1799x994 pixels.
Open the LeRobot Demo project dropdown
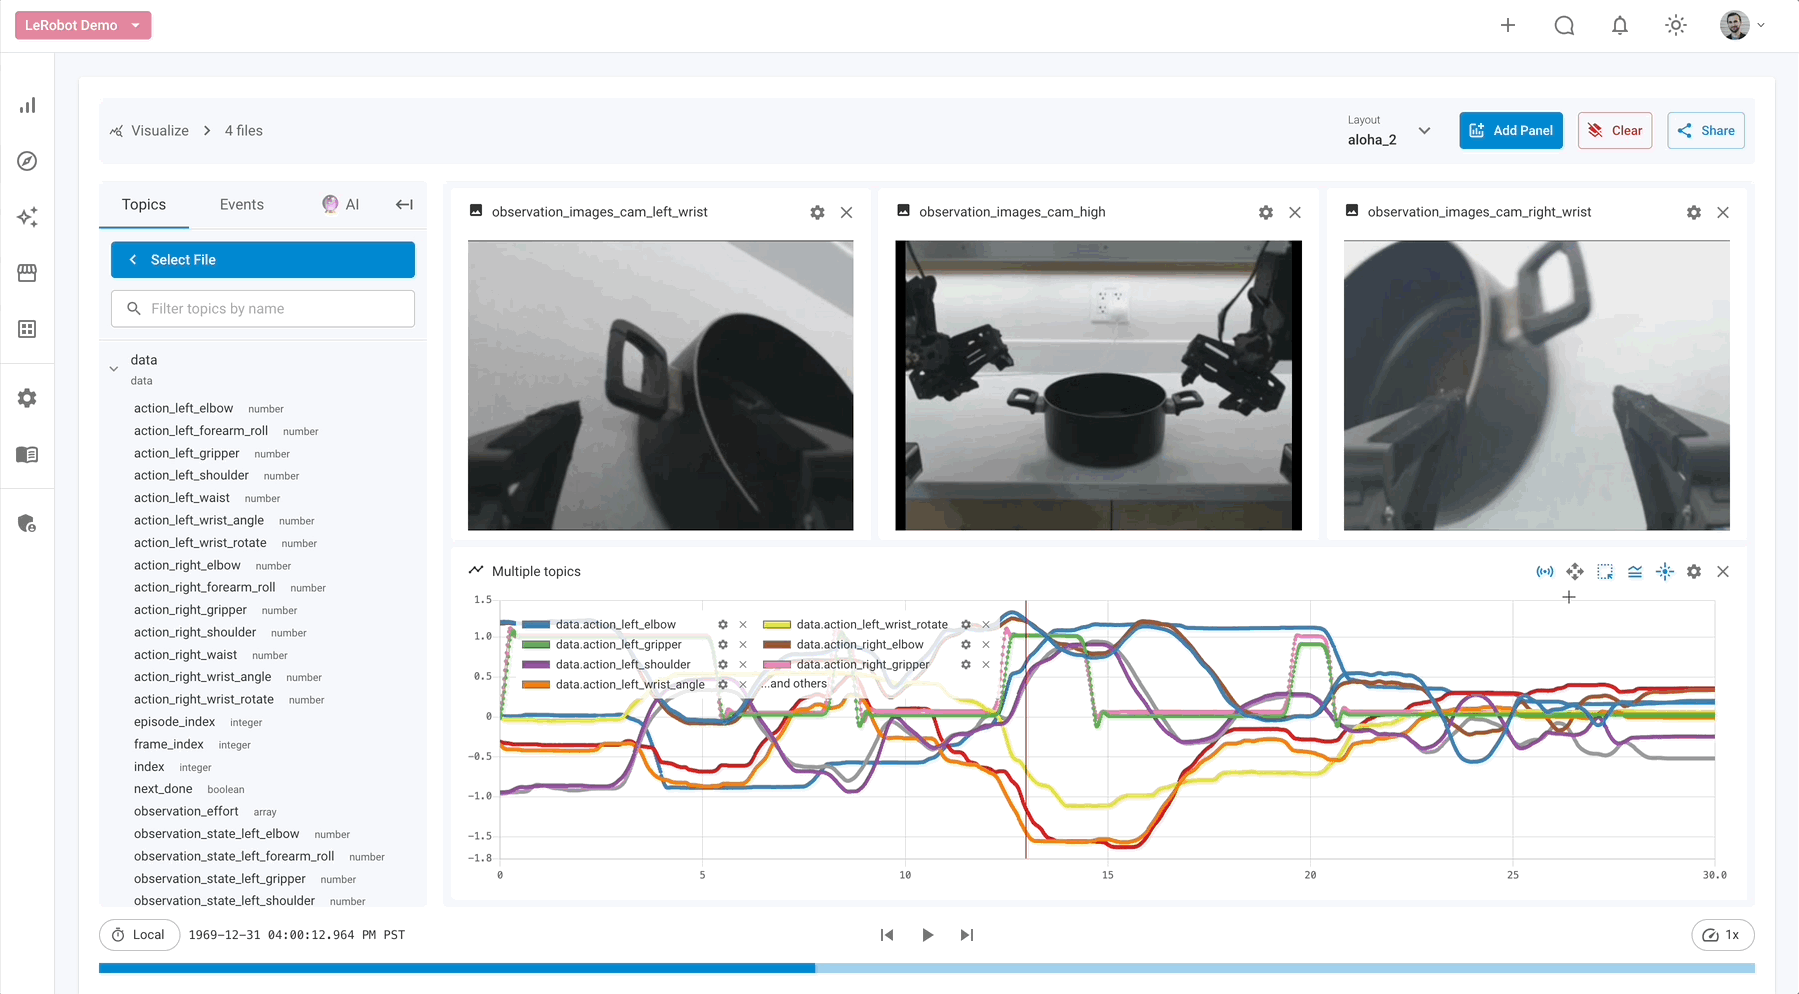83,25
